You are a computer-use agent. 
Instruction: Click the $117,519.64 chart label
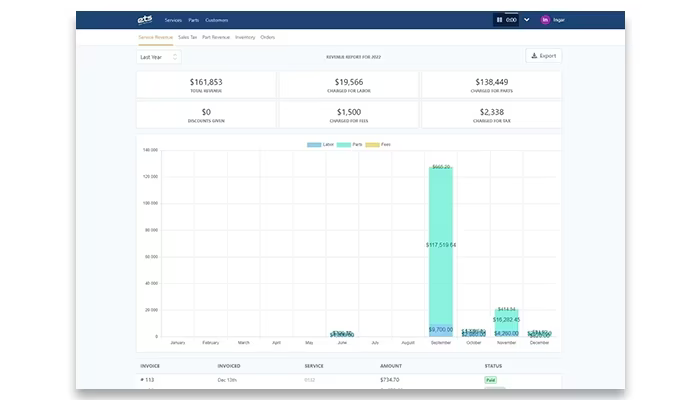coord(441,245)
